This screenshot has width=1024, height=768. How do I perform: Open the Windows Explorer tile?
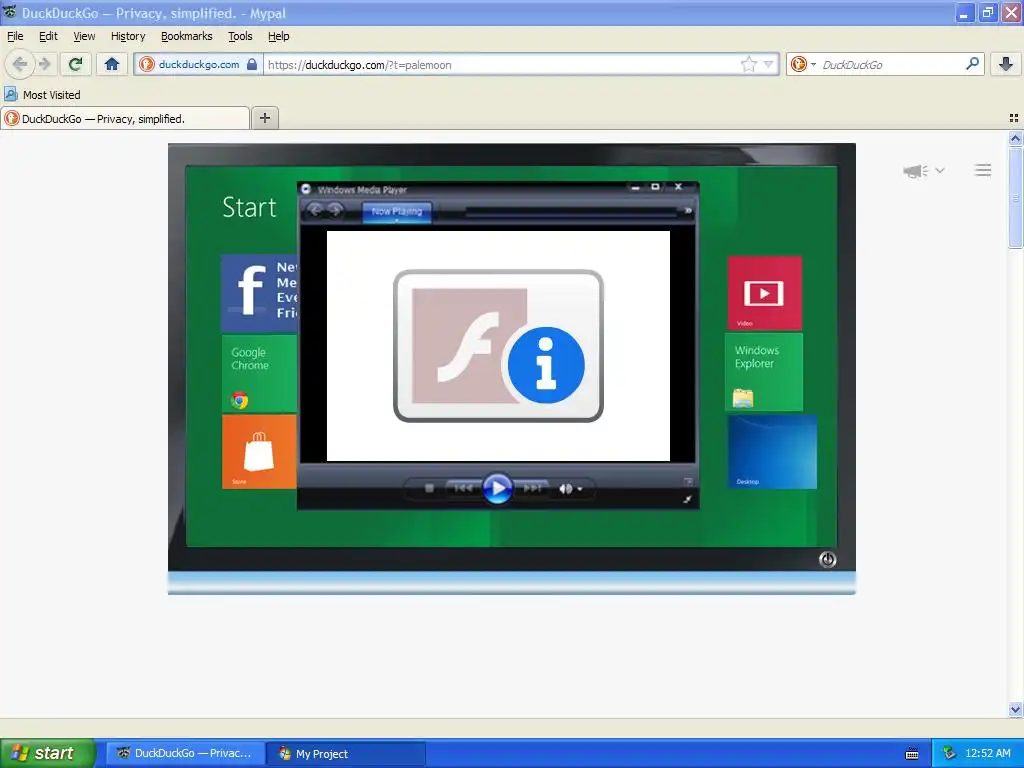(764, 372)
